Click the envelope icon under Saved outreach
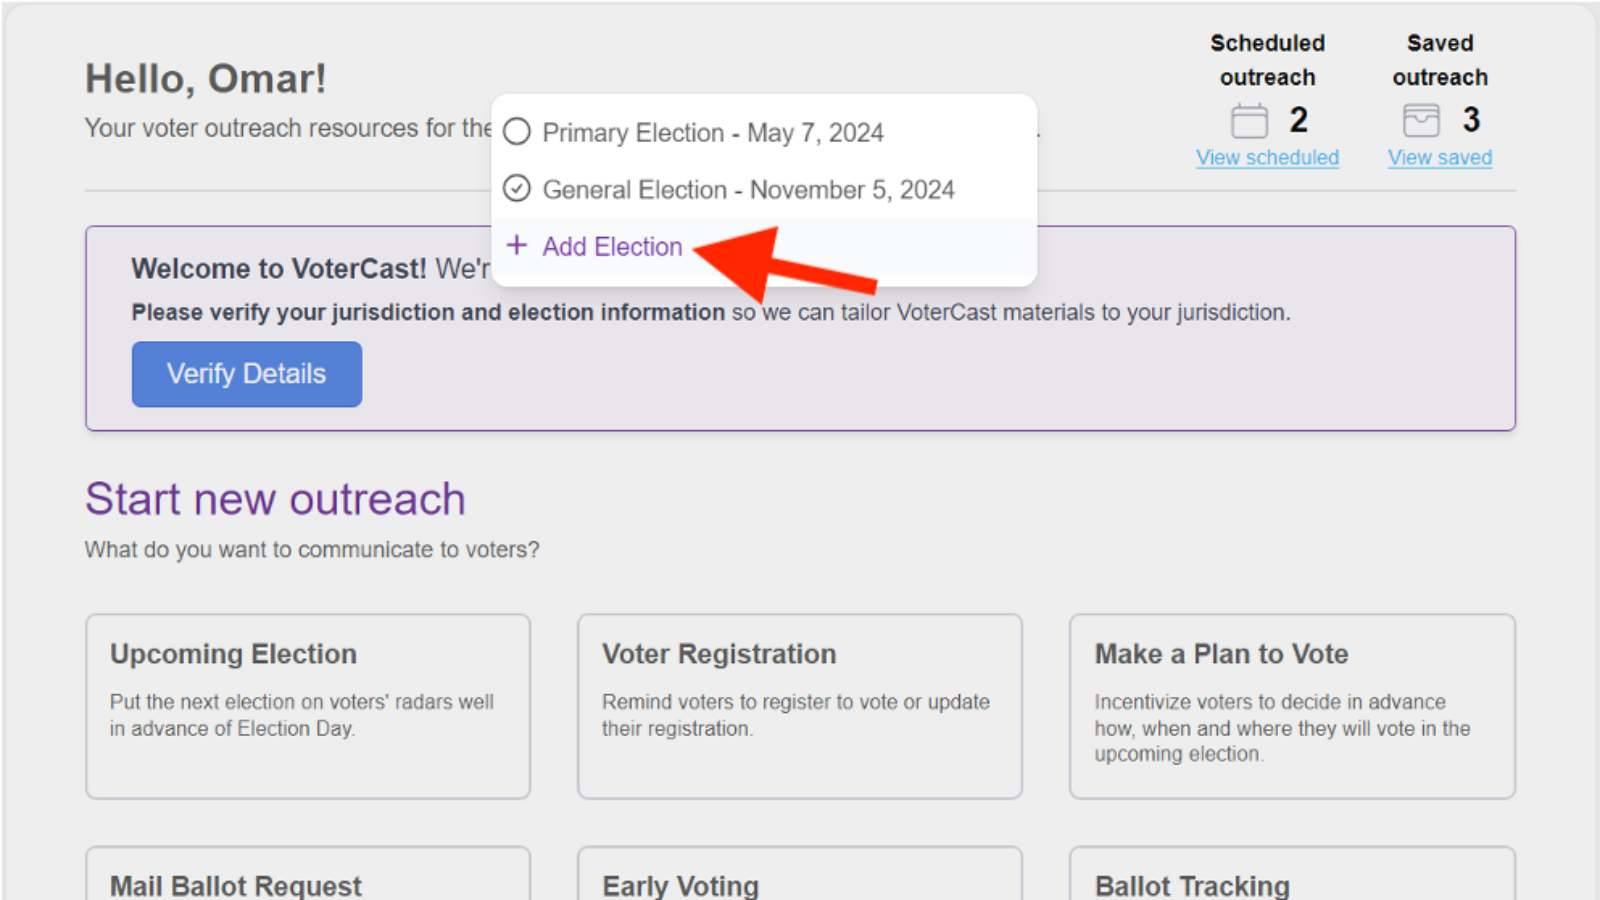This screenshot has height=900, width=1600. [1421, 119]
